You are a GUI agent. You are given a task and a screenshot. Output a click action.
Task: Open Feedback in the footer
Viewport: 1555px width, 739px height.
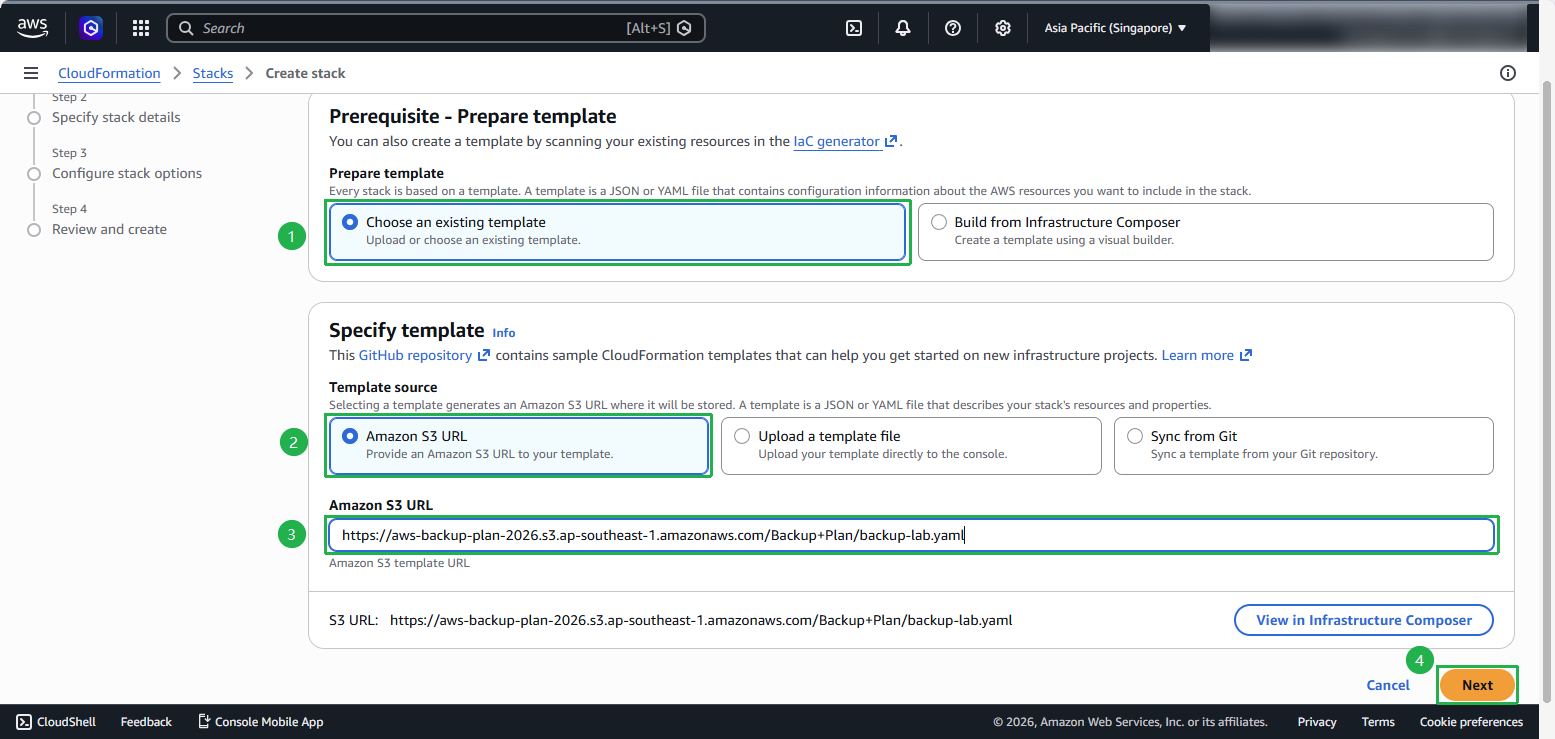pyautogui.click(x=146, y=721)
